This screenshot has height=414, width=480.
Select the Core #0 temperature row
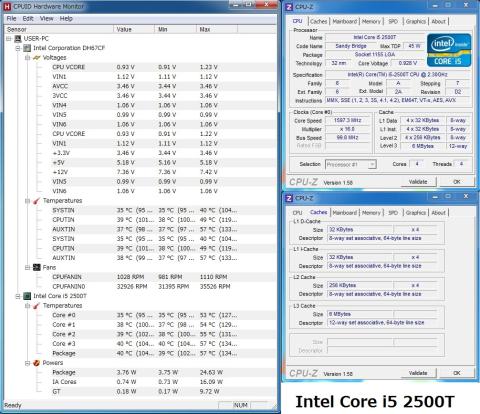(x=140, y=315)
